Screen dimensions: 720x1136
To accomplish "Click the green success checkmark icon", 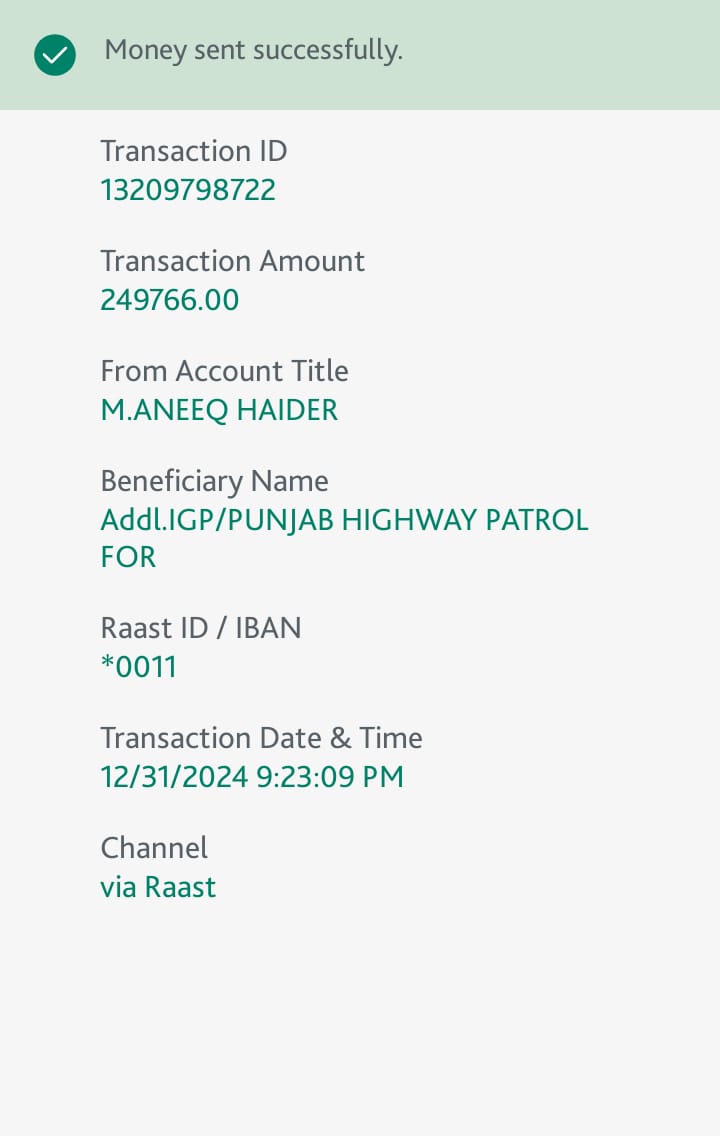I will tap(55, 55).
